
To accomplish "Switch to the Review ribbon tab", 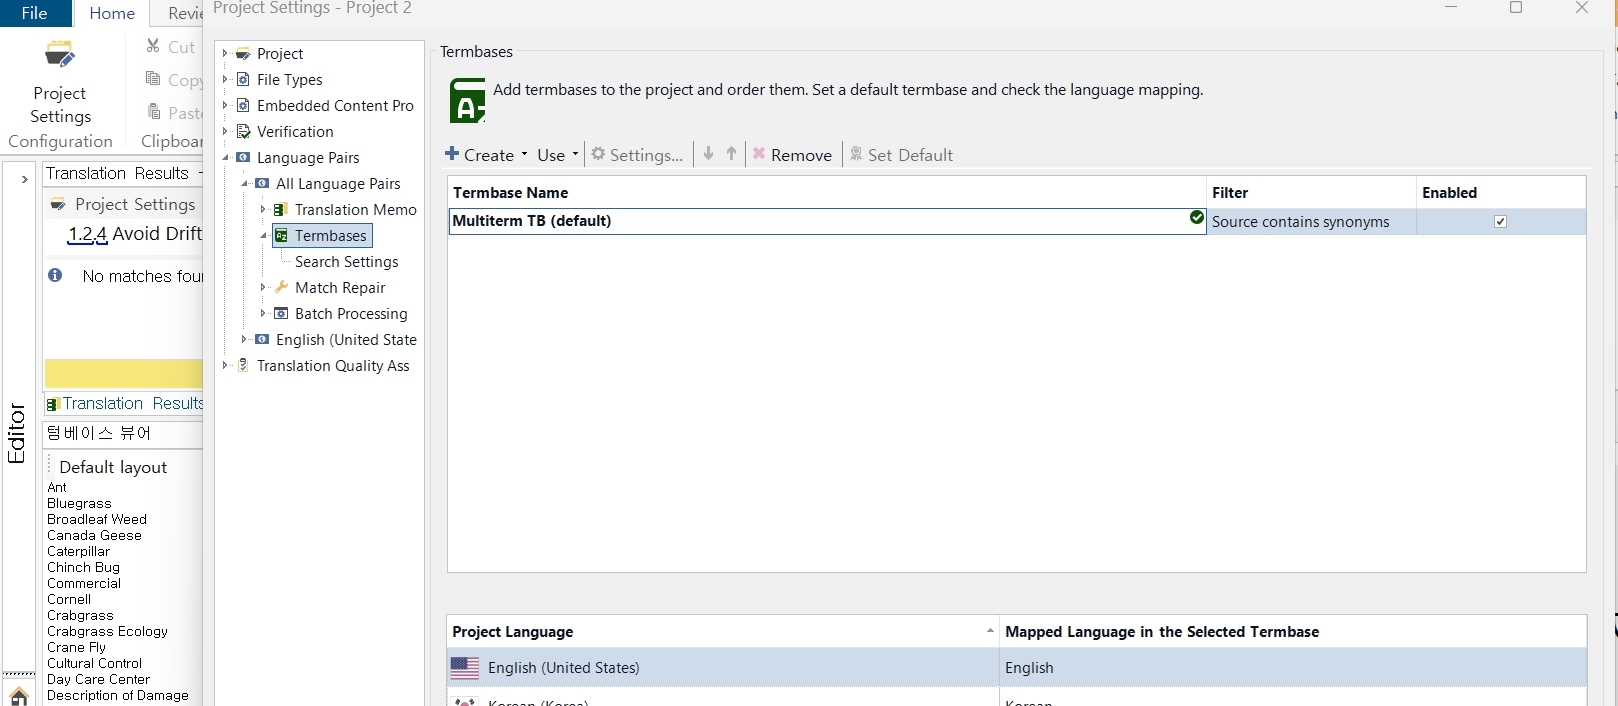I will click(184, 13).
